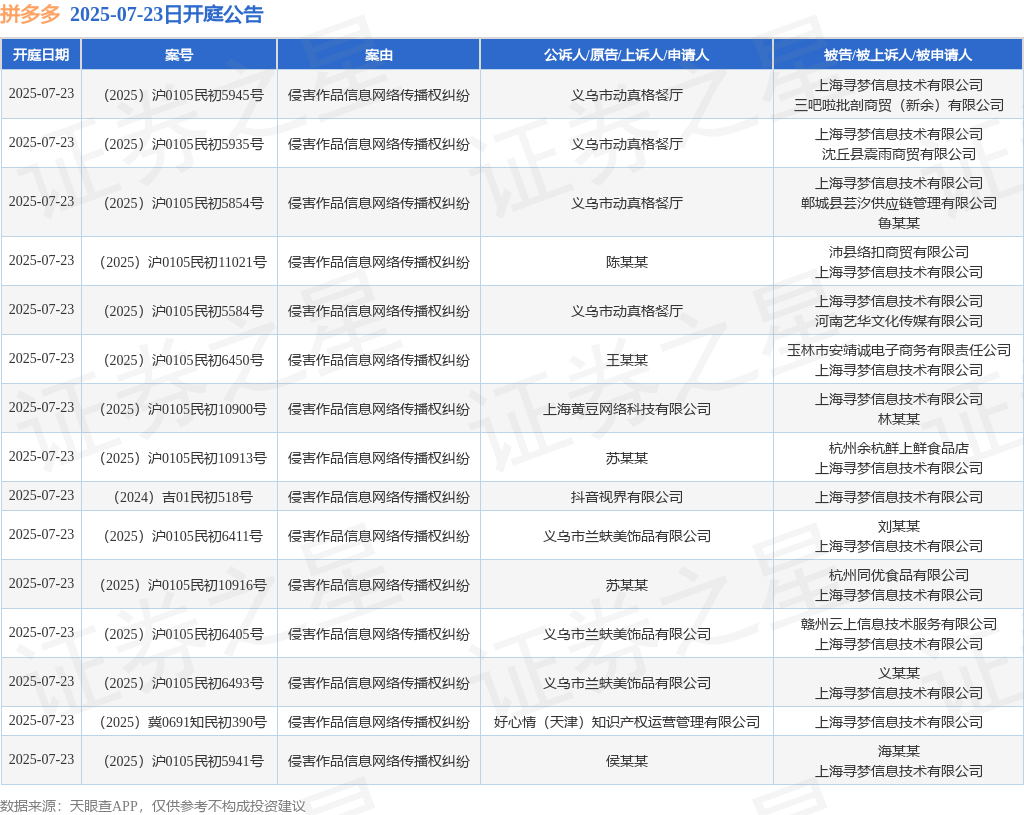Click defendant 赣州云上信息技术服务有限公司
The height and width of the screenshot is (815, 1024).
point(899,624)
